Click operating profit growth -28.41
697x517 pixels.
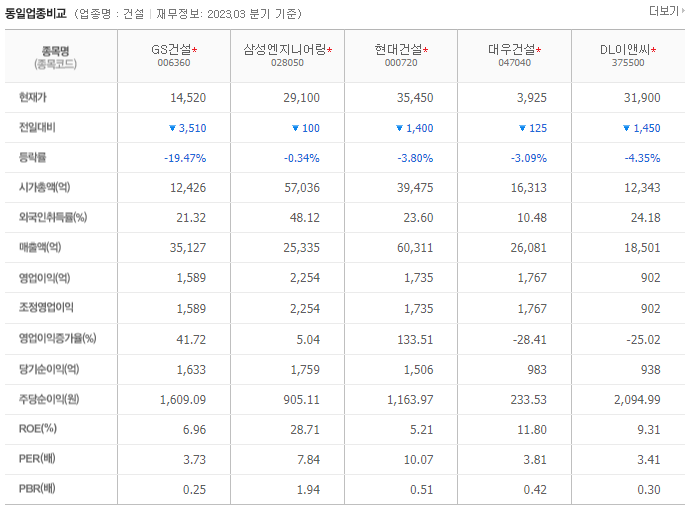coord(529,340)
